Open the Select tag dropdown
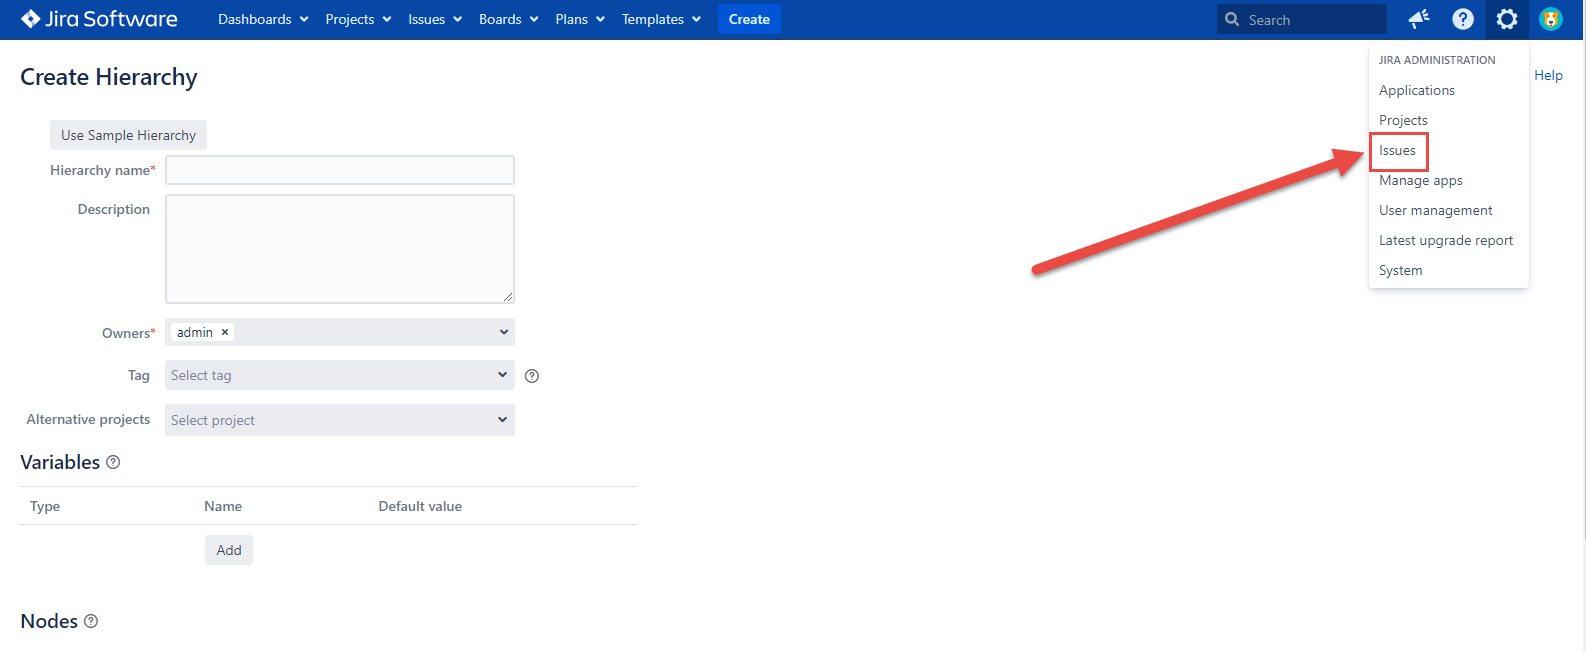This screenshot has width=1586, height=652. pyautogui.click(x=339, y=375)
